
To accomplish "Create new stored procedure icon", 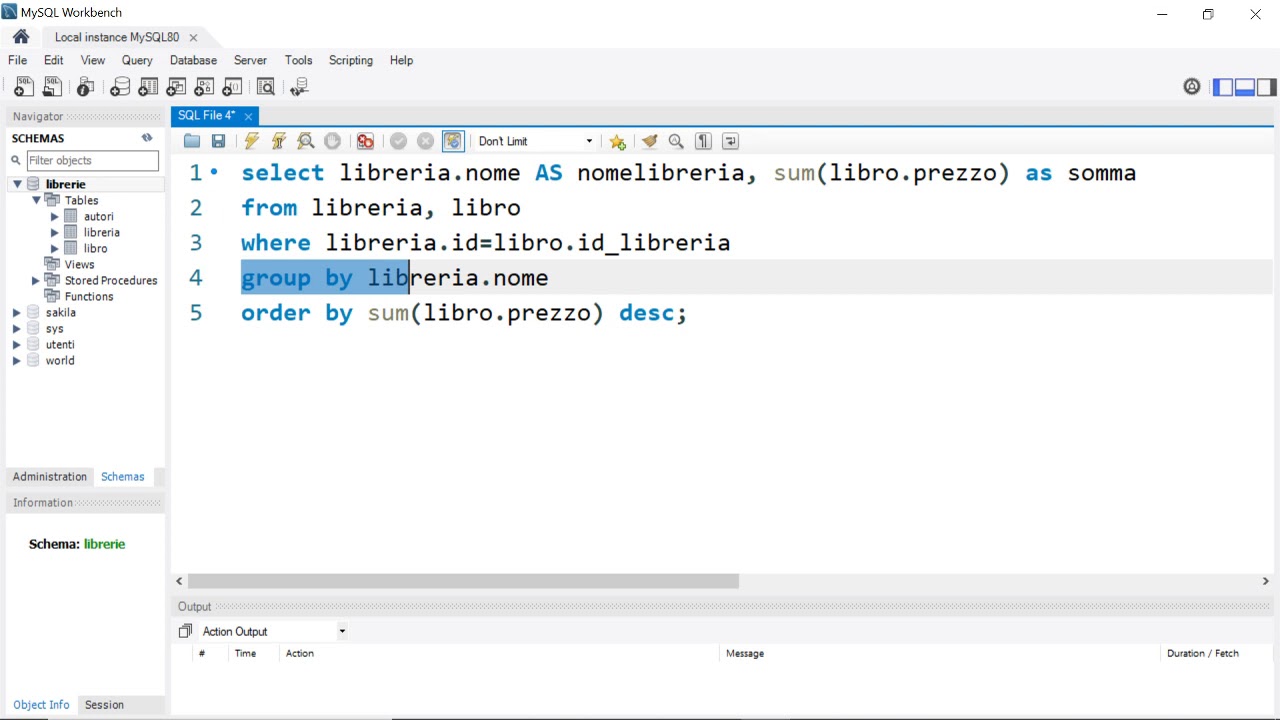I will (204, 87).
